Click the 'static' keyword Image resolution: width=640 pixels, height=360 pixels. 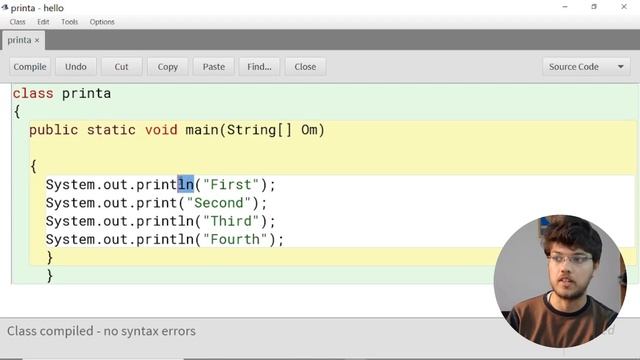[111, 130]
